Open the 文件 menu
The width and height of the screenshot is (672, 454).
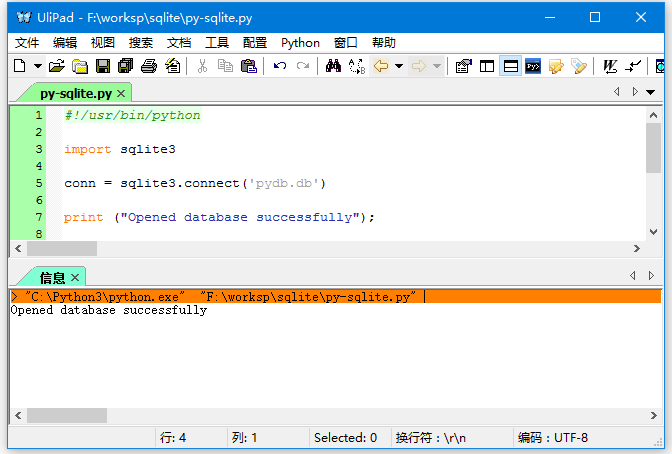pos(27,42)
